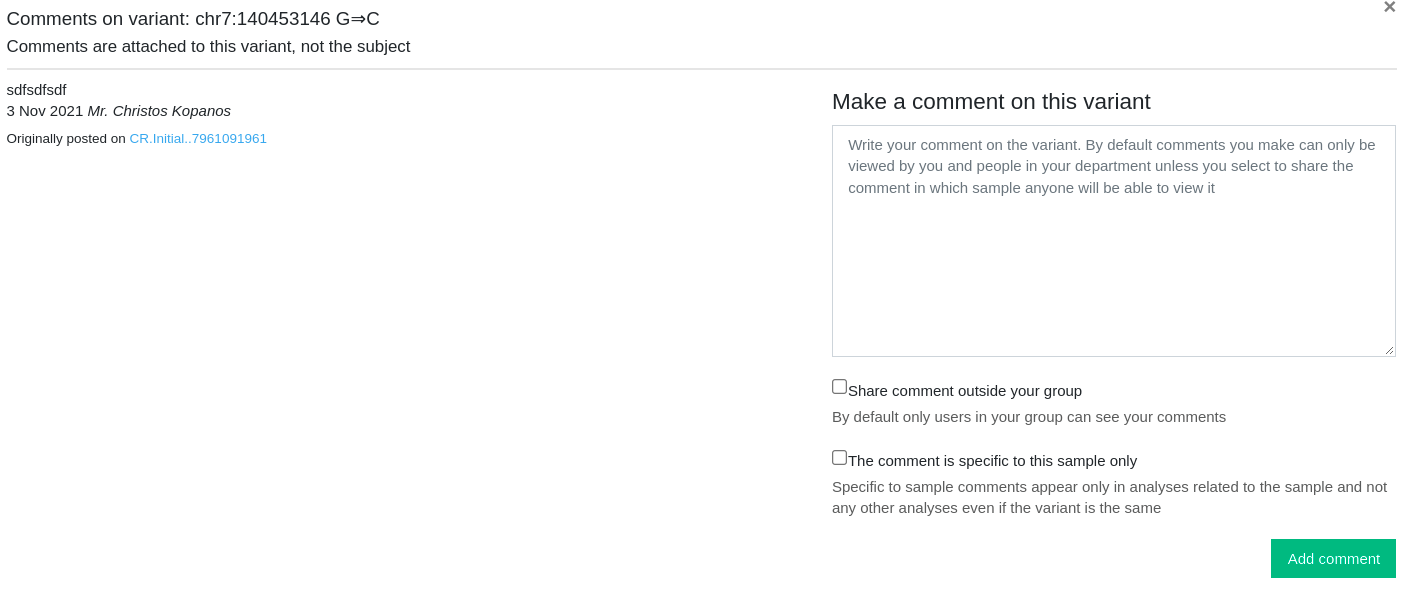1403x589 pixels.
Task: Click the 'Specific to sample comments appear' description
Action: [x=1109, y=497]
